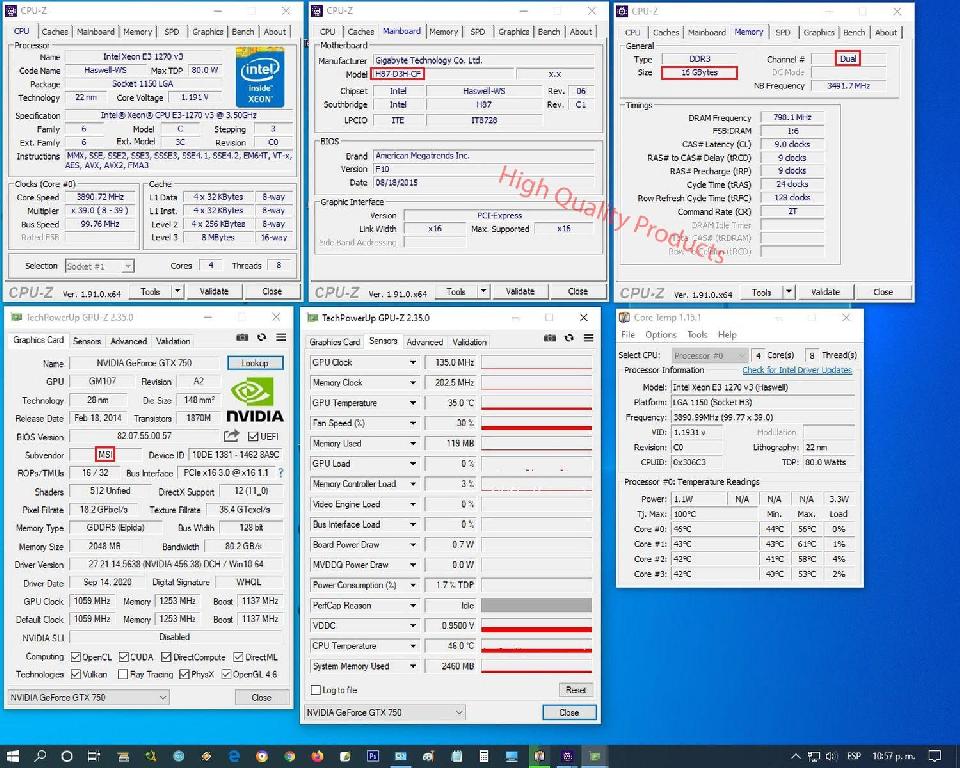Click Validate in the CPU-Z Memory window
This screenshot has height=768, width=960.
pyautogui.click(x=825, y=292)
